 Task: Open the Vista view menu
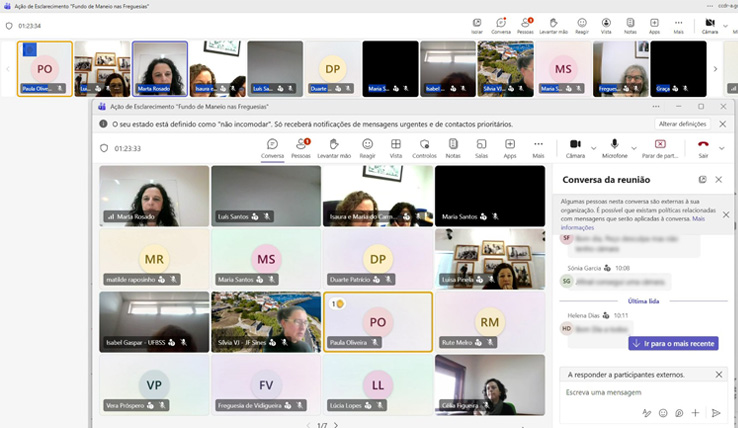point(396,148)
